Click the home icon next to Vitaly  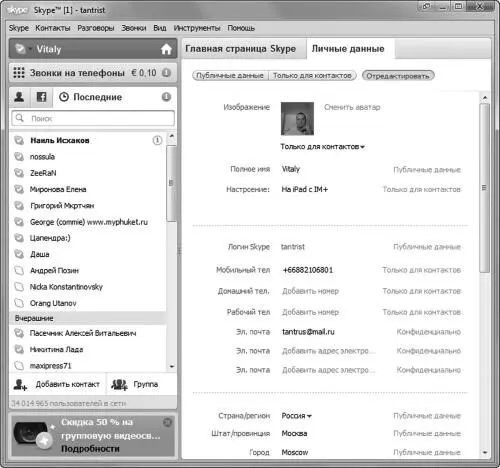click(x=166, y=49)
